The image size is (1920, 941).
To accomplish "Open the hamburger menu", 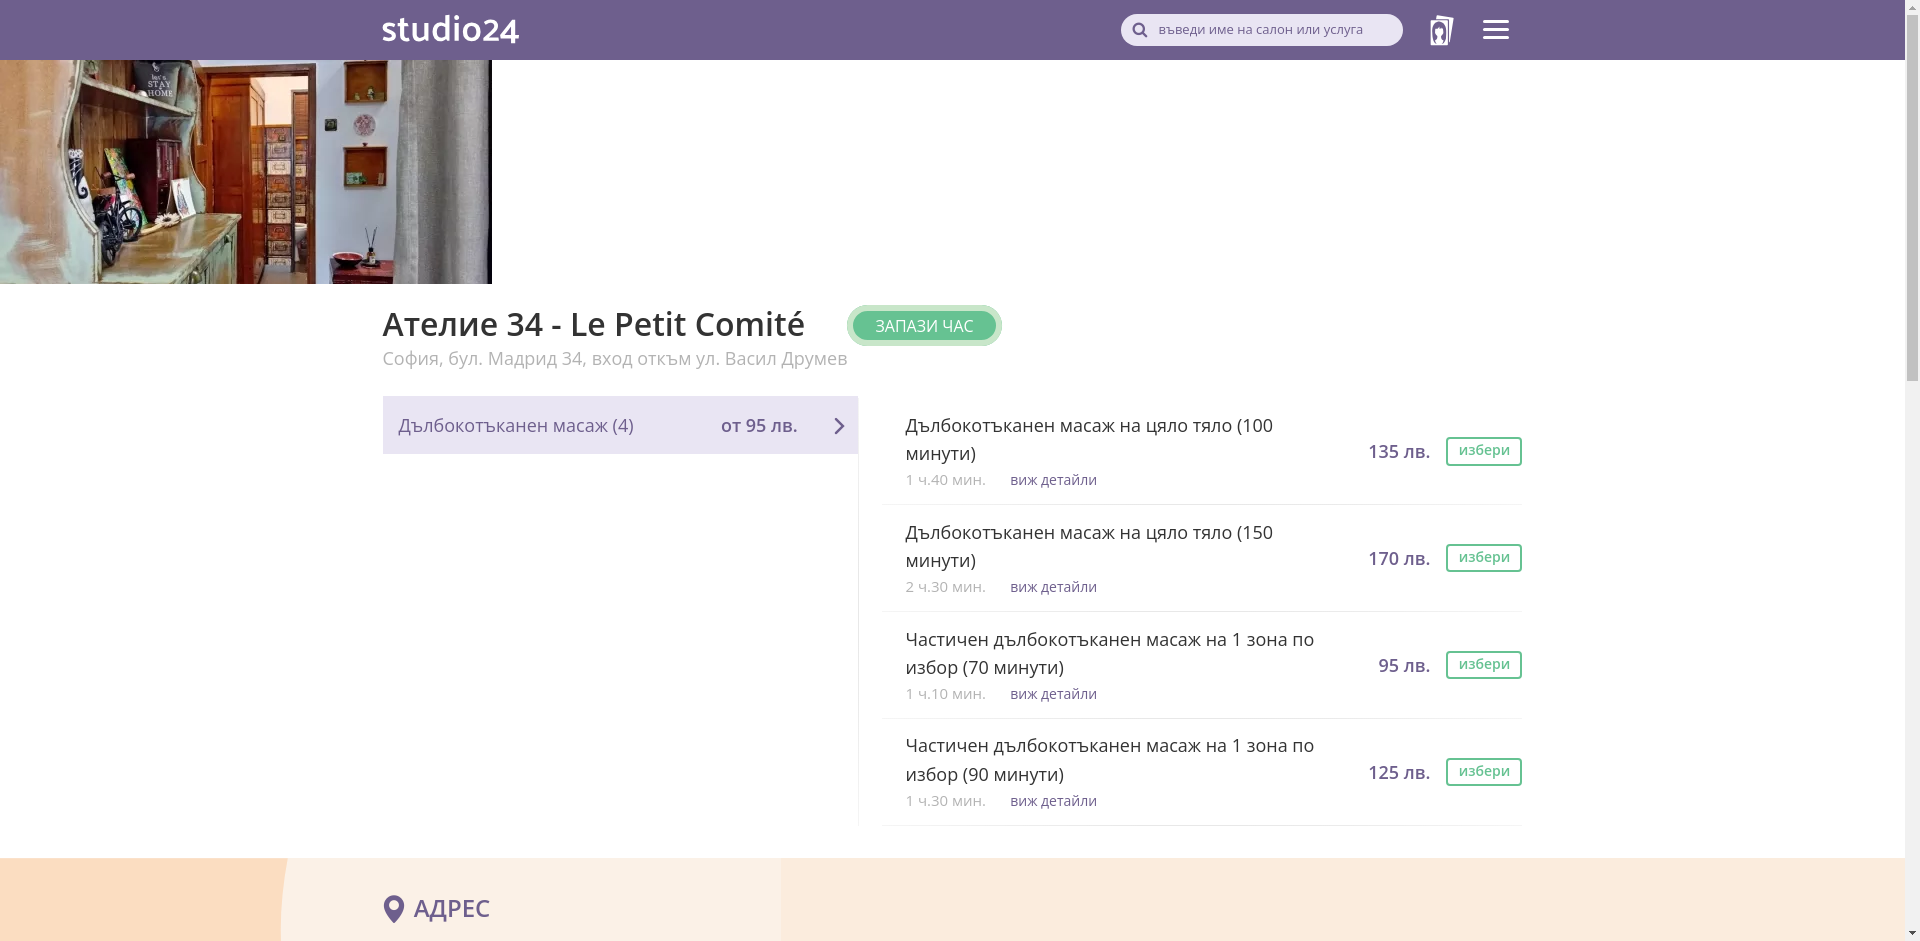I will [x=1495, y=30].
